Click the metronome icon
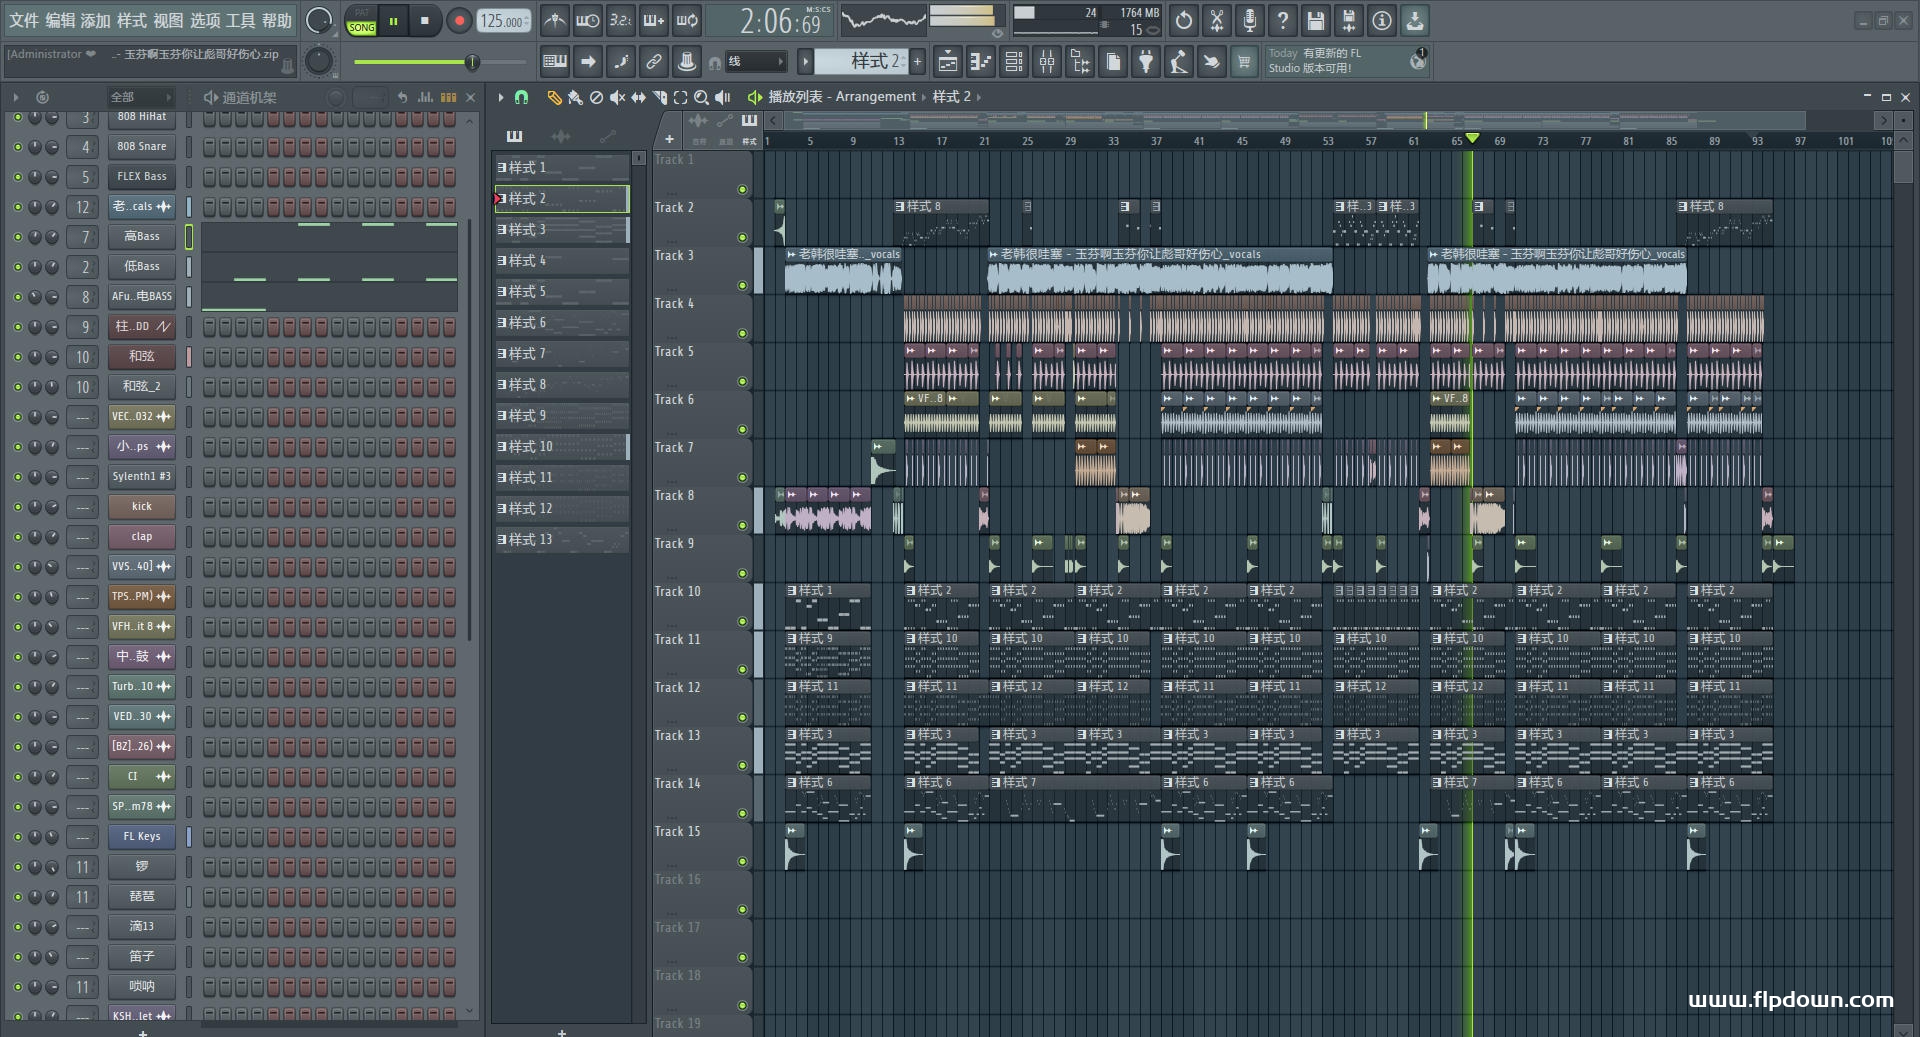1920x1037 pixels. click(x=555, y=21)
